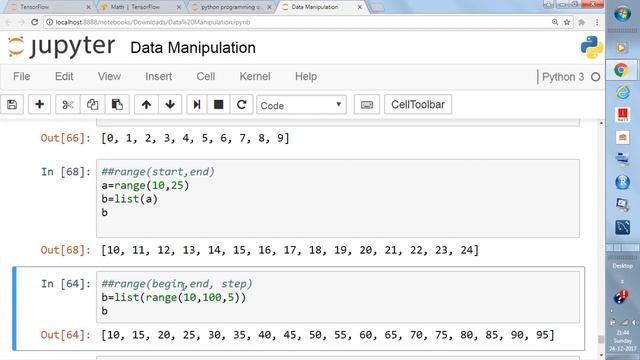Click the Windows Start orb
Image resolution: width=640 pixels, height=360 pixels.
622,15
